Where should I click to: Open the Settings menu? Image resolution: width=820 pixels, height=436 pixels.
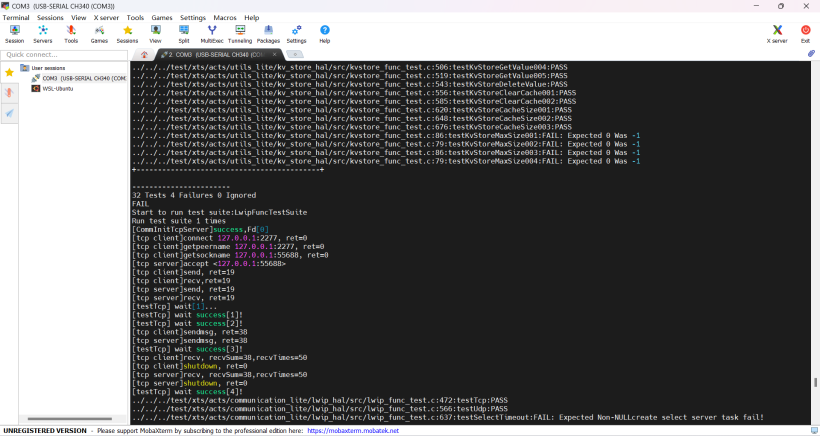click(193, 17)
